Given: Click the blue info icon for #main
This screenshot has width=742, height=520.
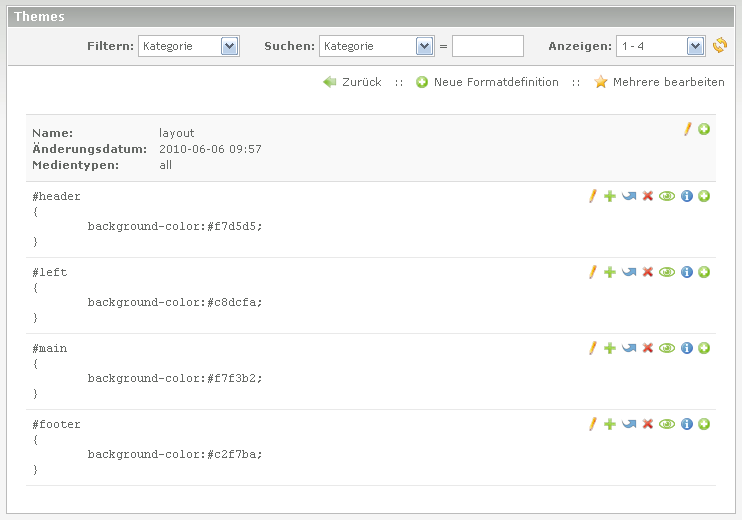Looking at the screenshot, I should (x=686, y=348).
